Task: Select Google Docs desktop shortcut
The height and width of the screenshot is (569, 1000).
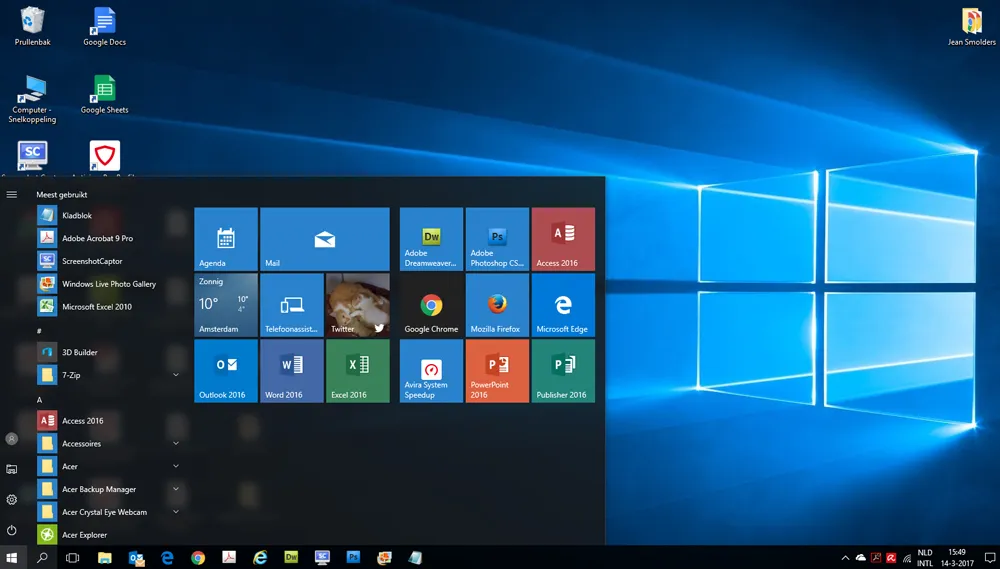Action: point(105,26)
